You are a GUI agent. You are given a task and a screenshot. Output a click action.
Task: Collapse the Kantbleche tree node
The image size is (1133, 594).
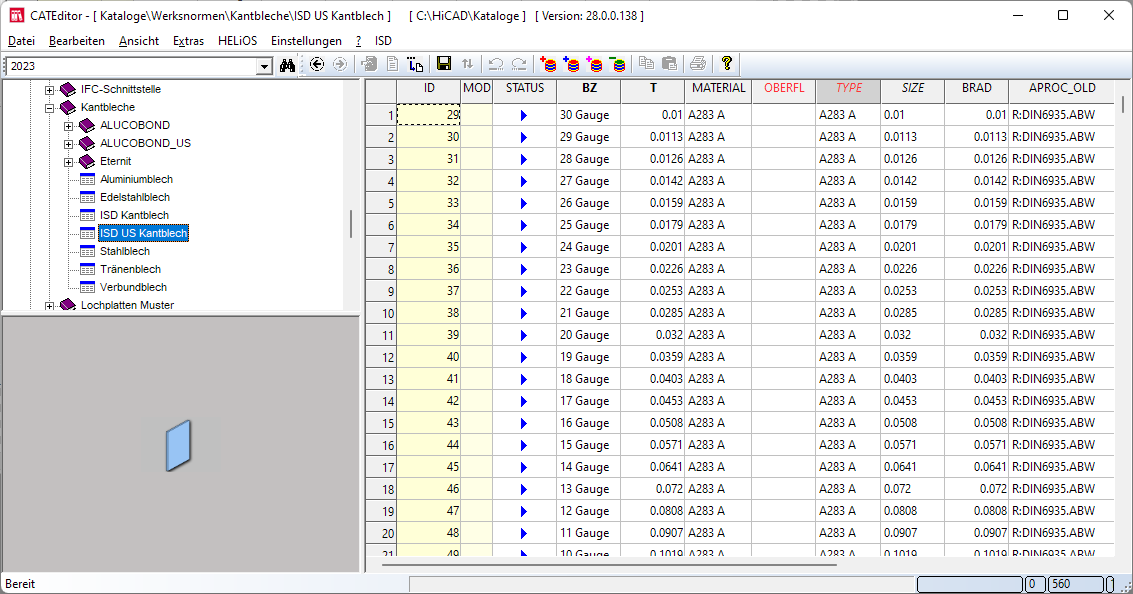[49, 108]
